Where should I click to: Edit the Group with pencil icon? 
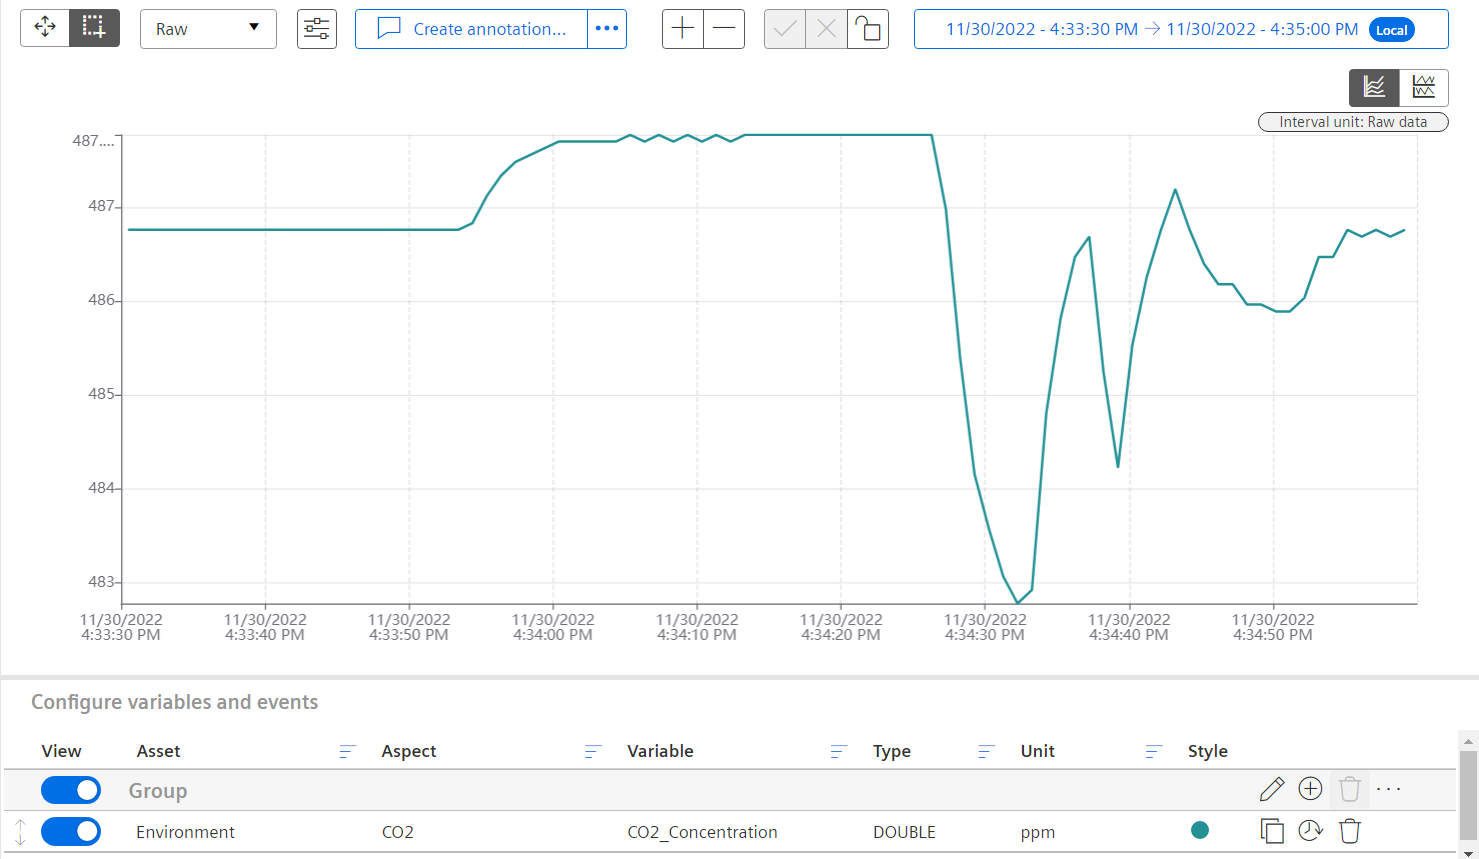[1272, 789]
